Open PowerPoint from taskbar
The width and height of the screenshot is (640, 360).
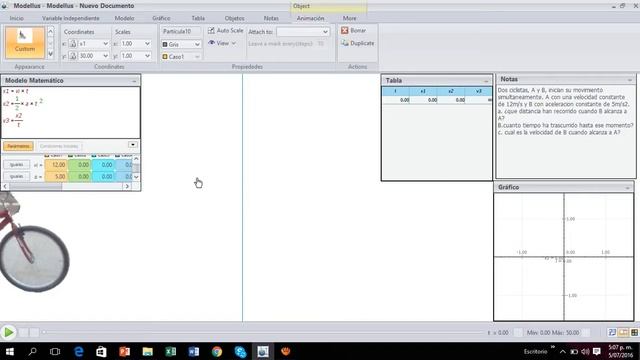coord(124,351)
